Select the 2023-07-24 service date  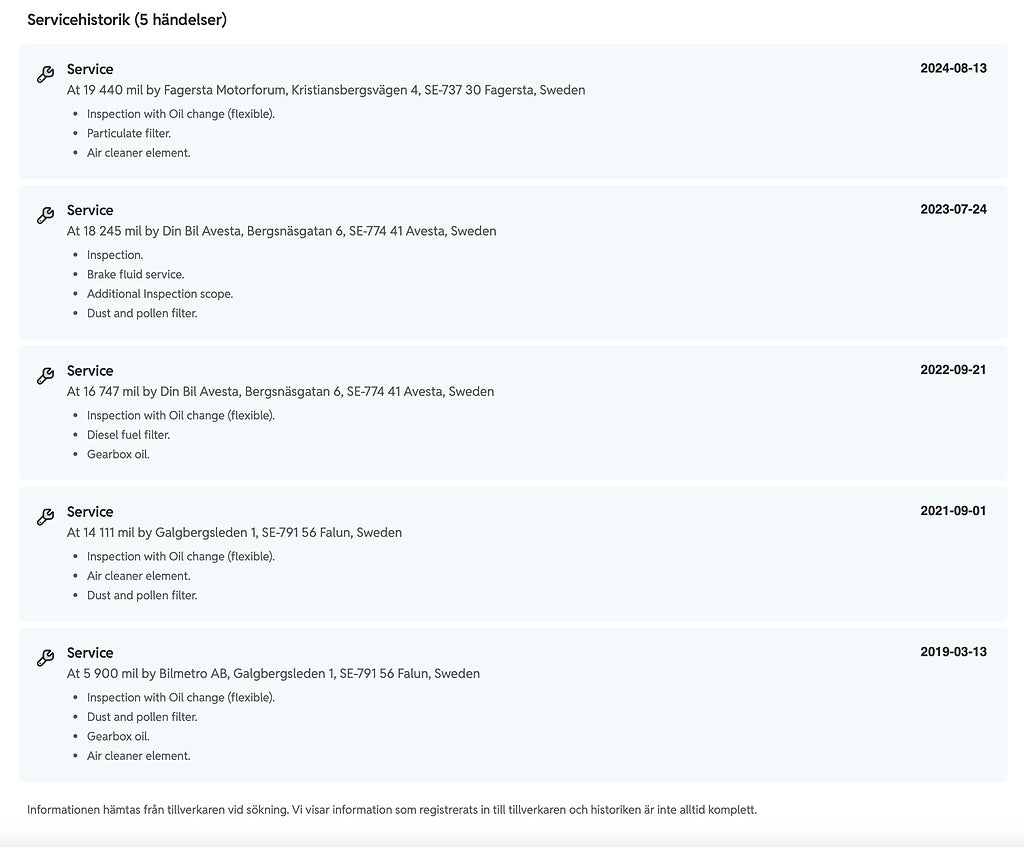[953, 209]
